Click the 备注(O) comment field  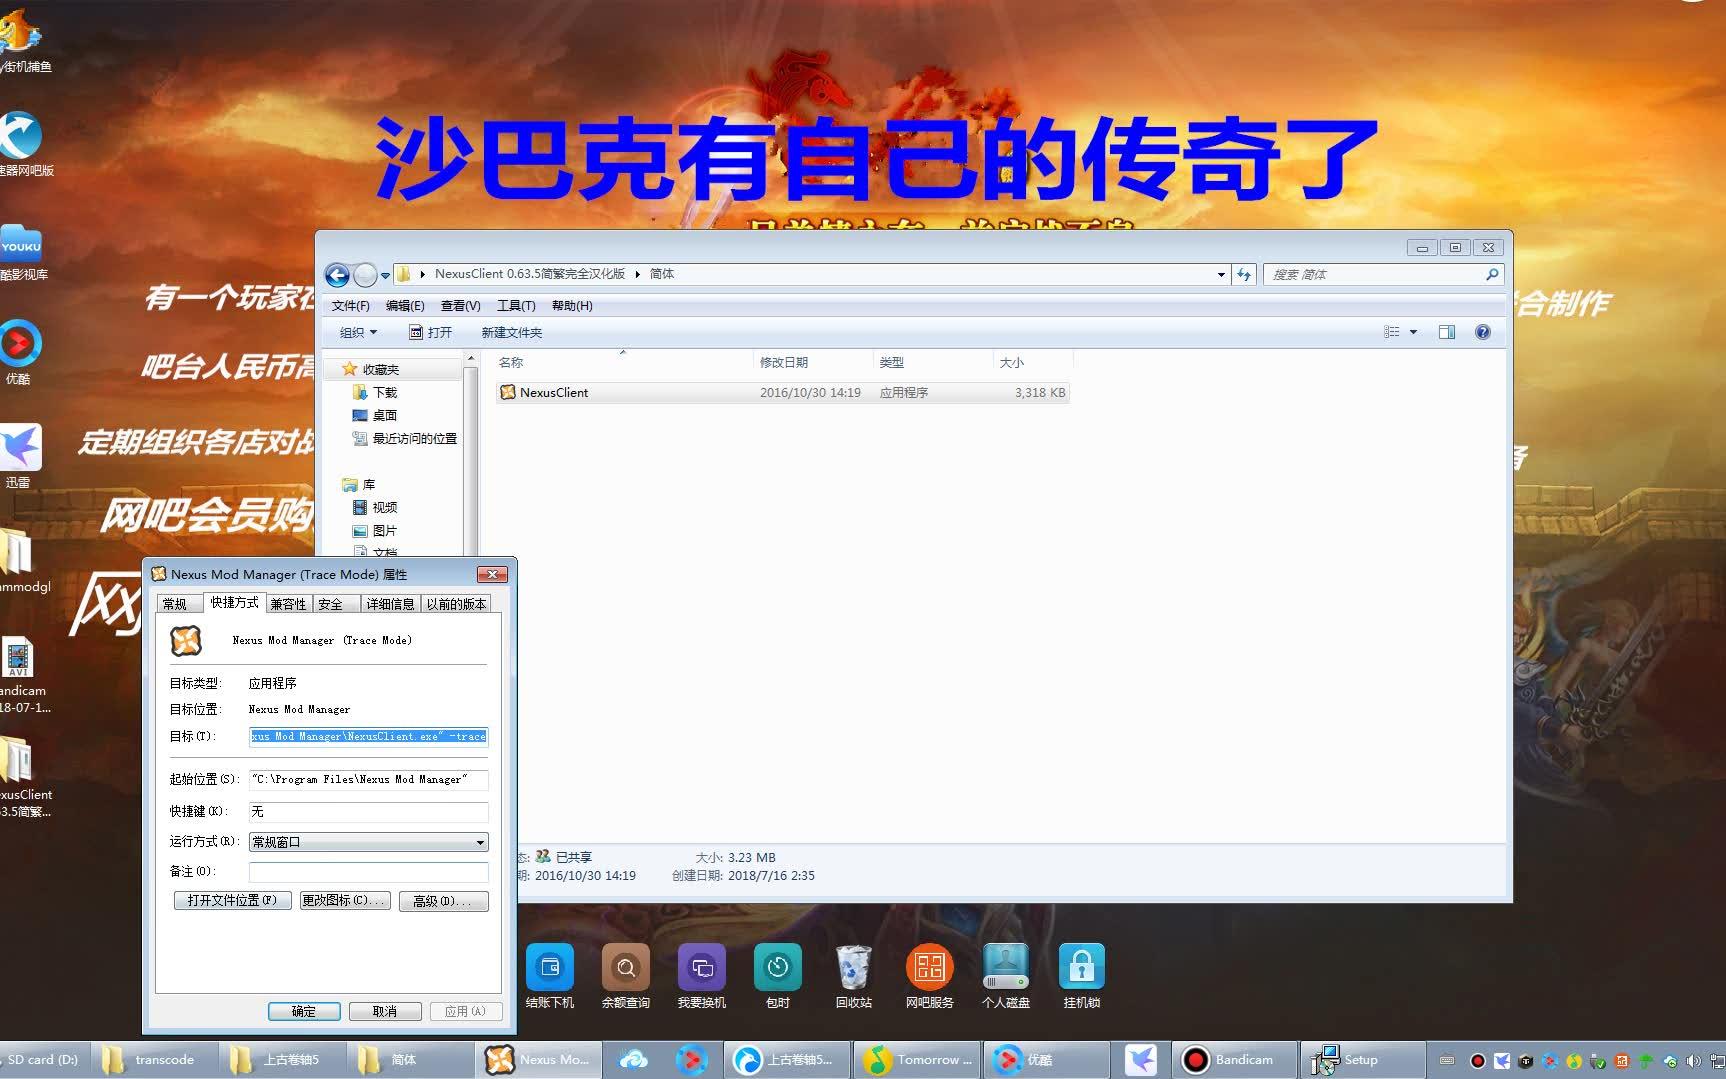coord(368,872)
